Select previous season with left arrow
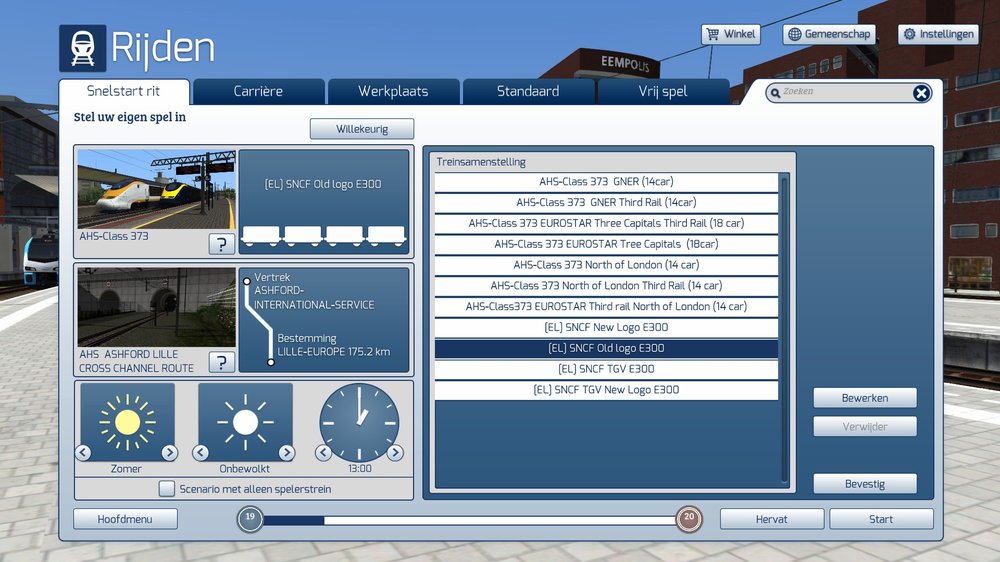 click(x=83, y=452)
